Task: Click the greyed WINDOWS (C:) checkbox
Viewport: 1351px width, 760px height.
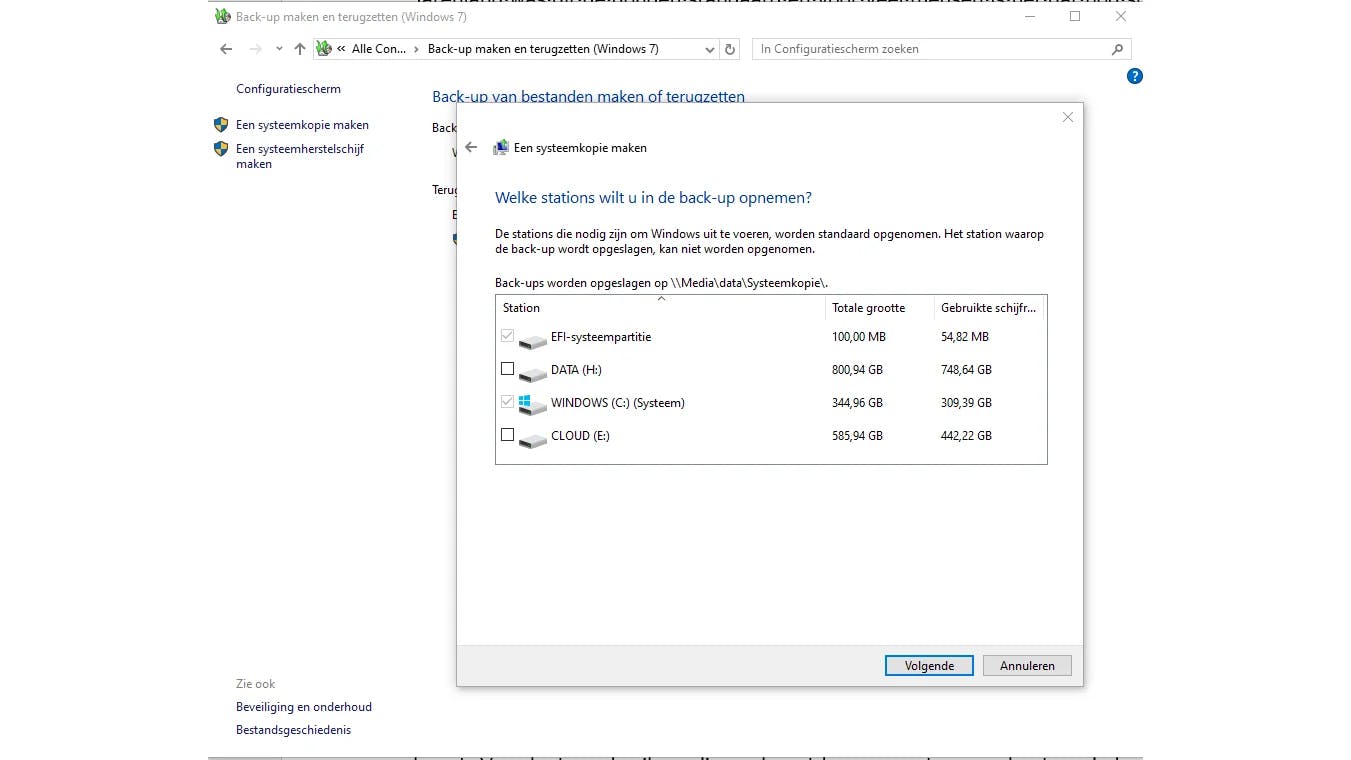Action: pos(507,402)
